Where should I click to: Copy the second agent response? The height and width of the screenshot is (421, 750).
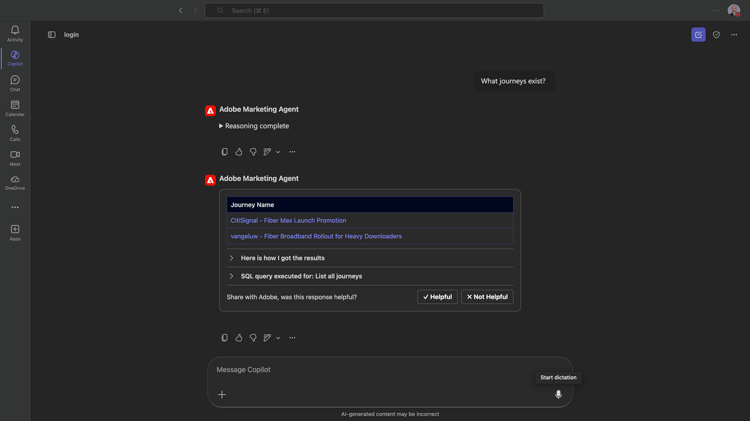coord(224,338)
